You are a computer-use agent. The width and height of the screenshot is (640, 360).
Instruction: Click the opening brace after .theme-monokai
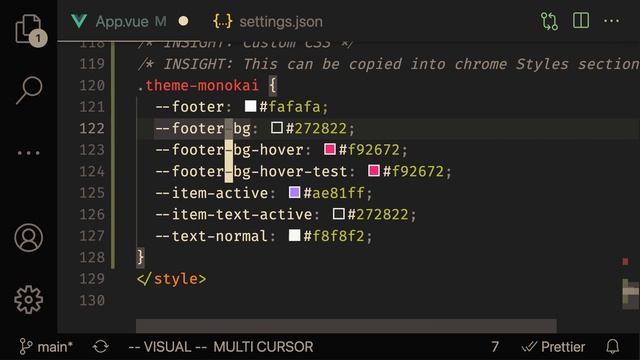coord(273,85)
